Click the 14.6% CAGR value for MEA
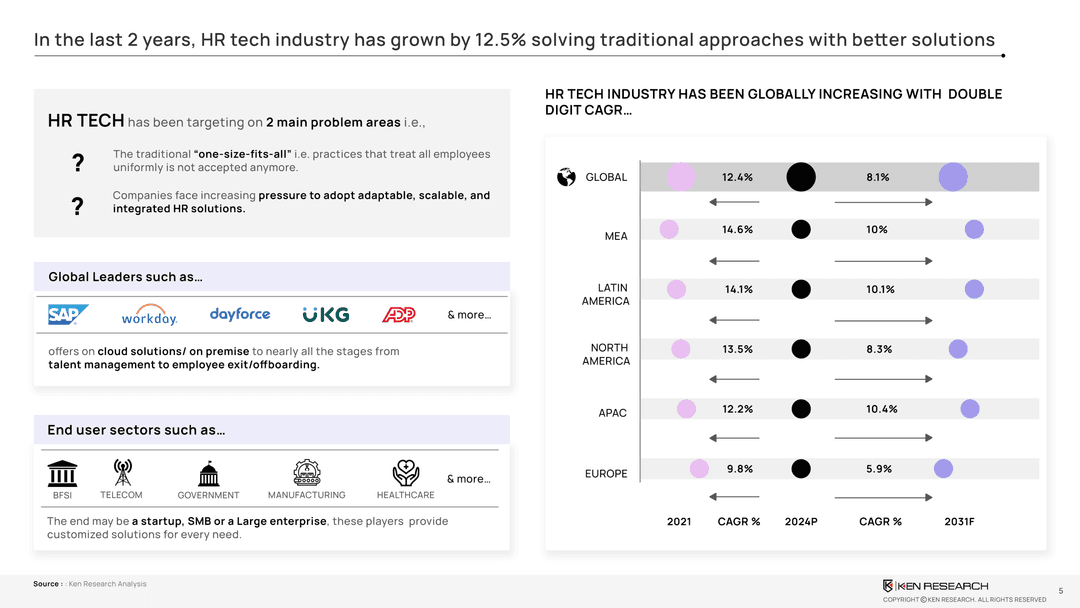 pos(737,230)
